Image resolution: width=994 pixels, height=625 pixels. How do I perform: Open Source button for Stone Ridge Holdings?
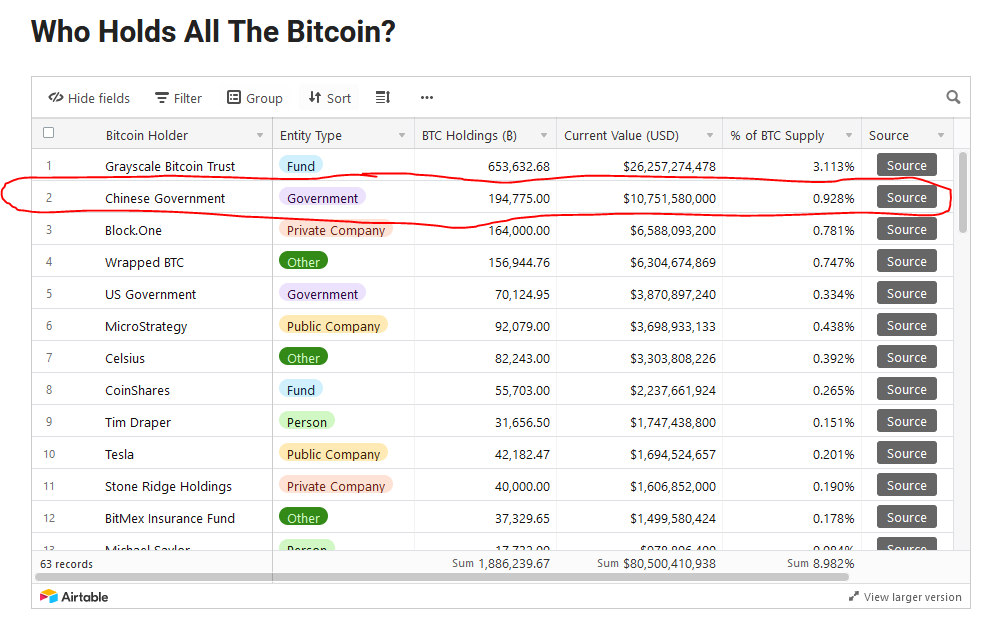click(907, 485)
